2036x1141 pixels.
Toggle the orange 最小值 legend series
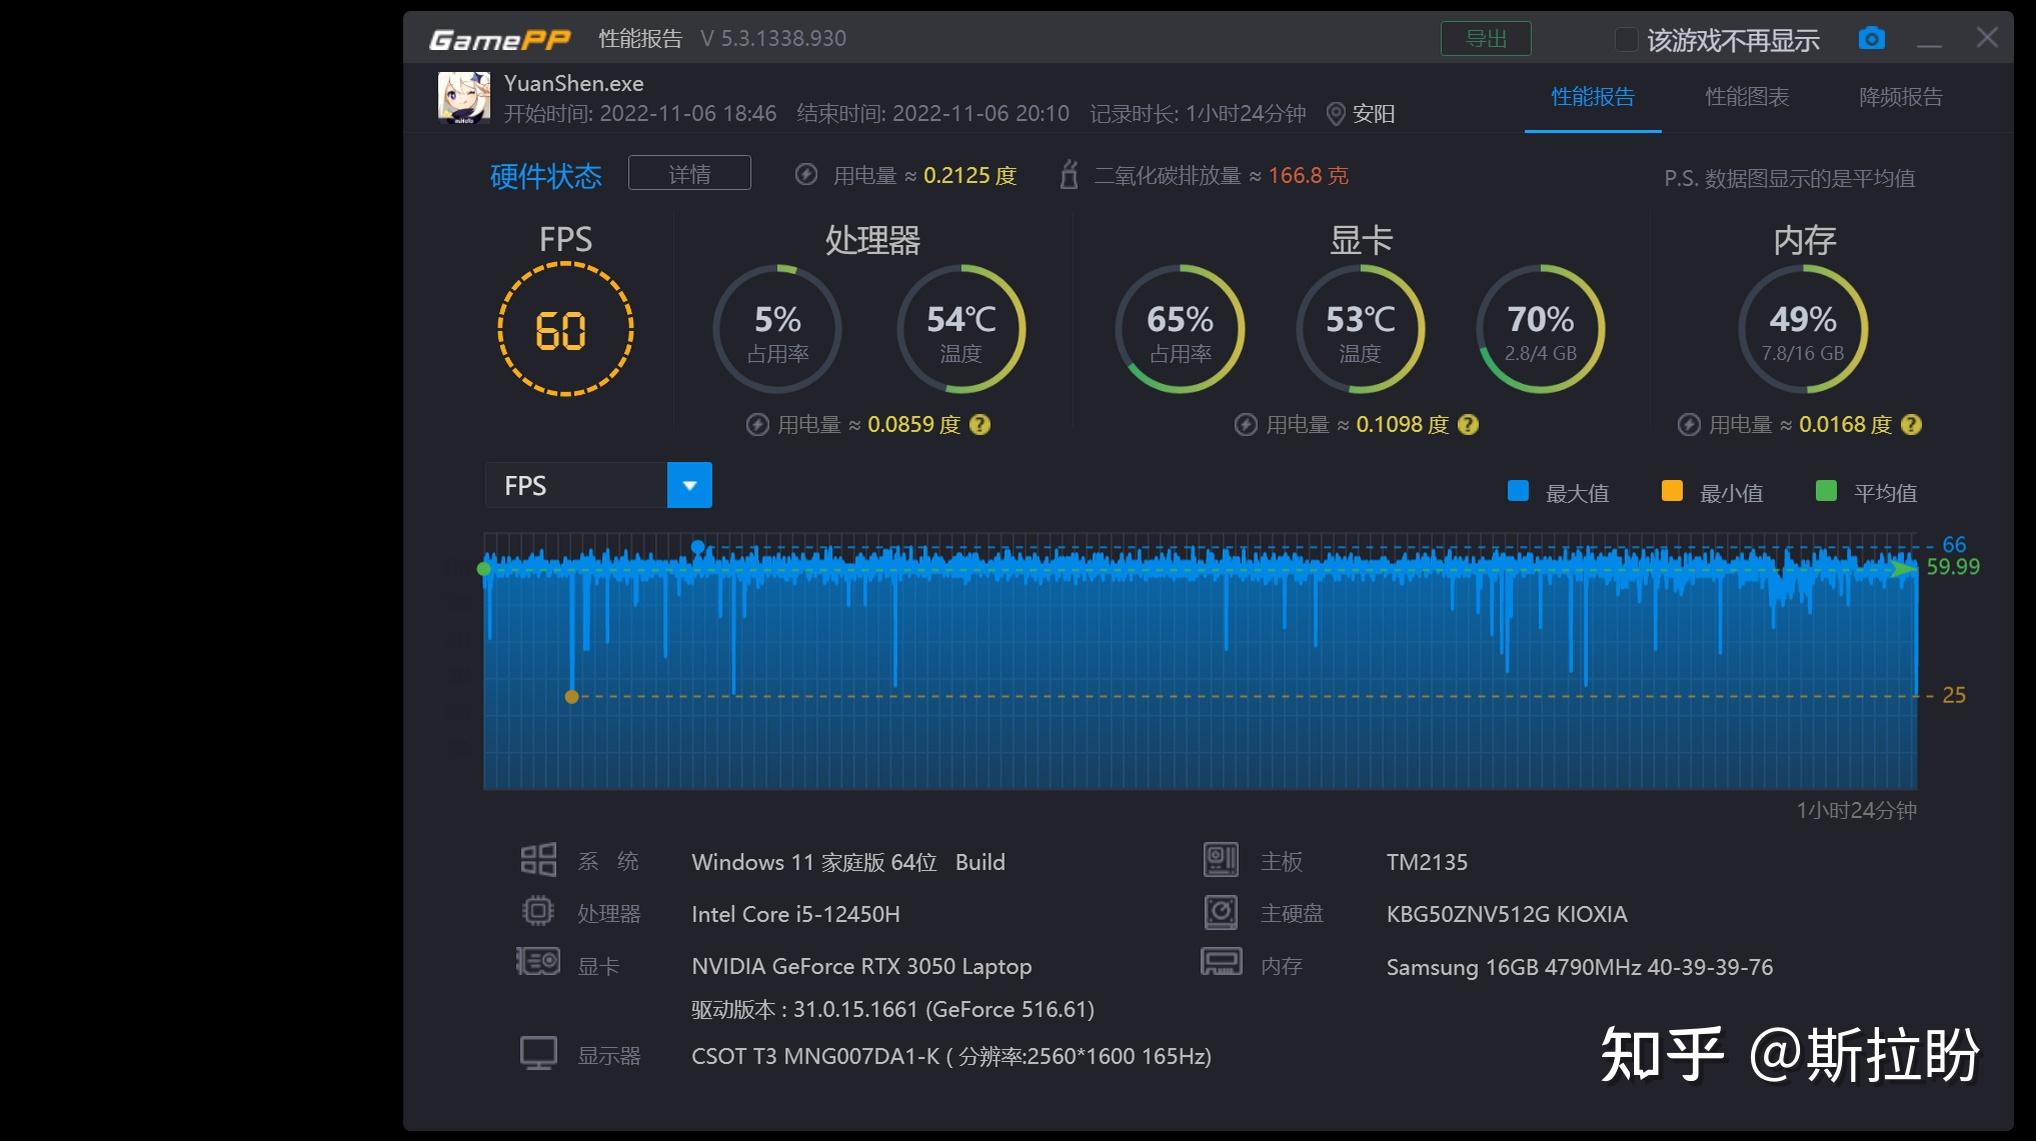tap(1671, 491)
